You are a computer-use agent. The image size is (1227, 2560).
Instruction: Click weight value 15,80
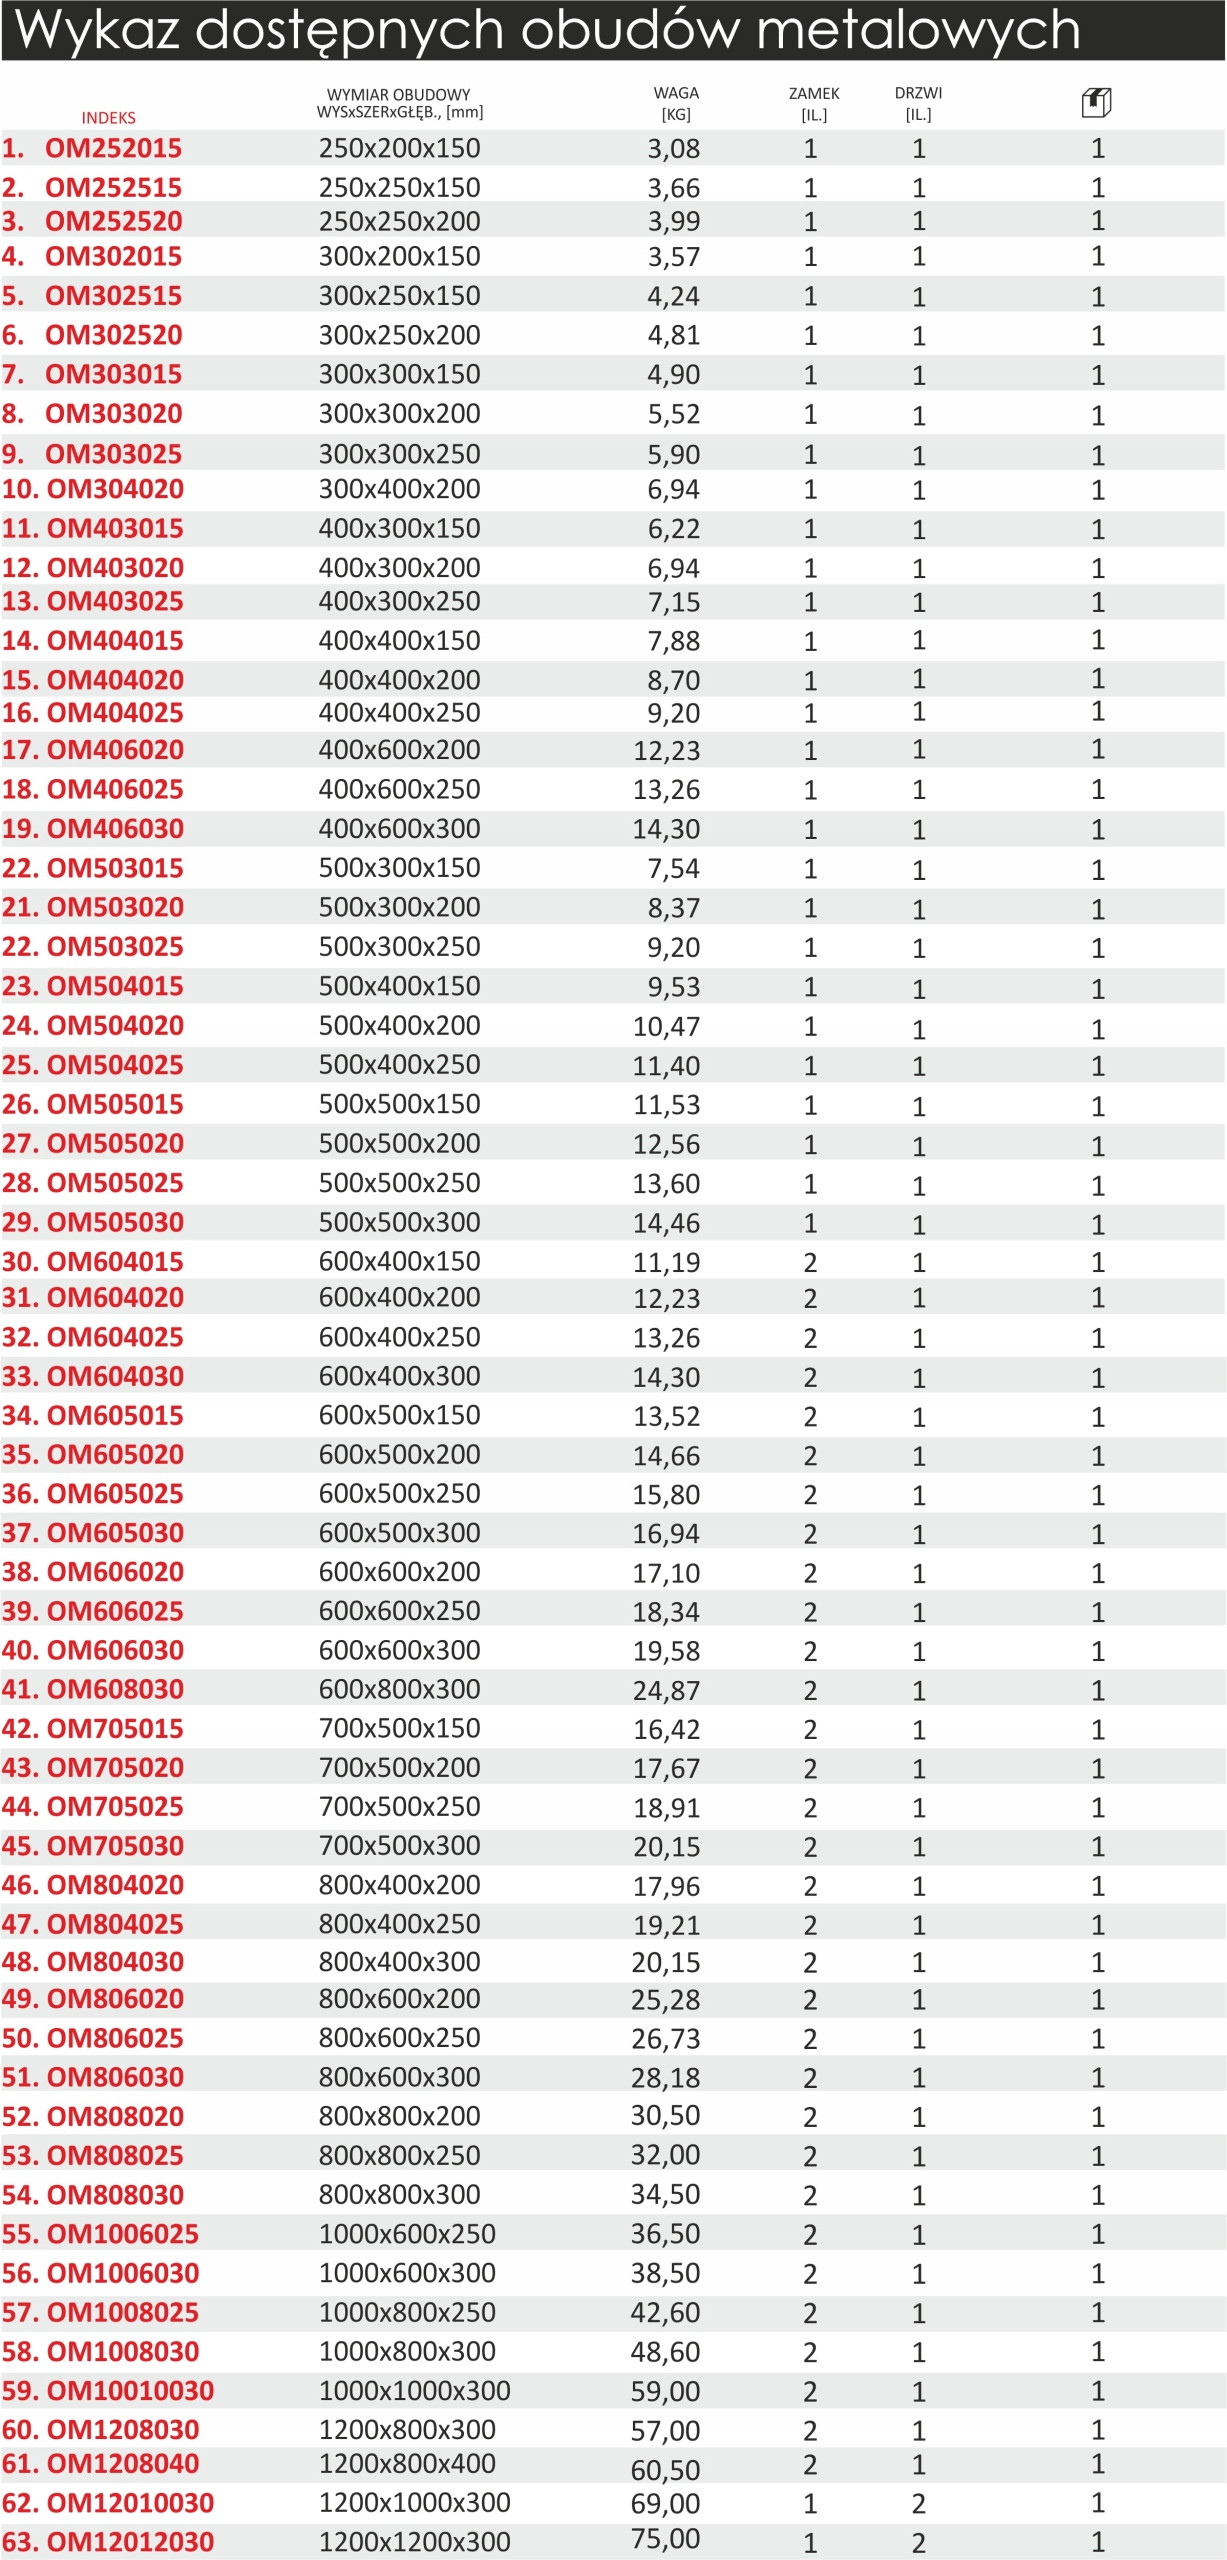point(666,1495)
